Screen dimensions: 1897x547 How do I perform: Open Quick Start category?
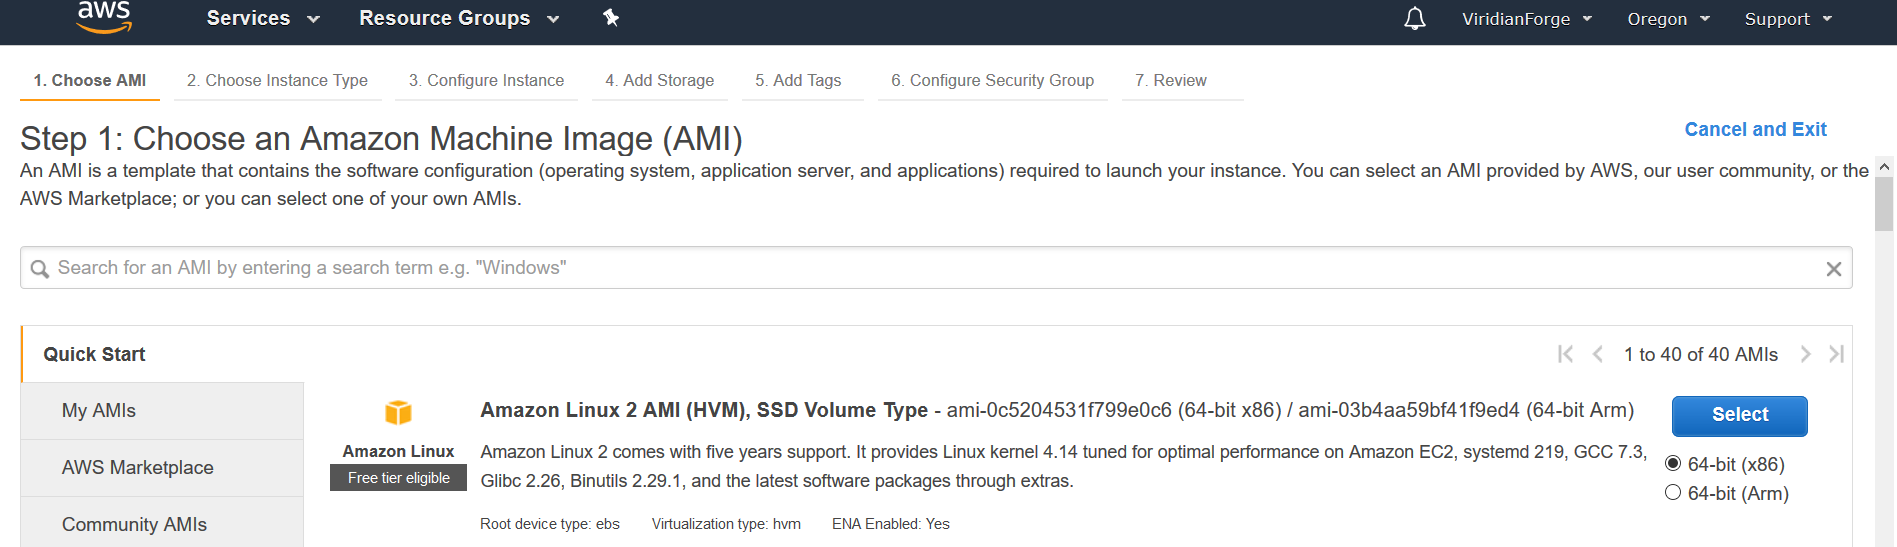click(94, 354)
